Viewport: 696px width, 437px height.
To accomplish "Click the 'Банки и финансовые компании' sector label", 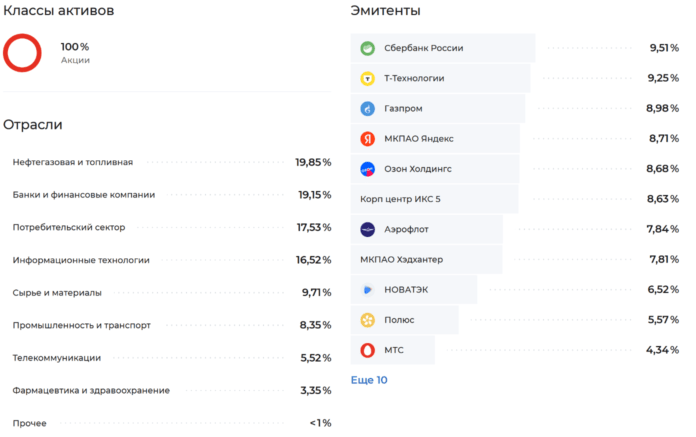I will [84, 195].
